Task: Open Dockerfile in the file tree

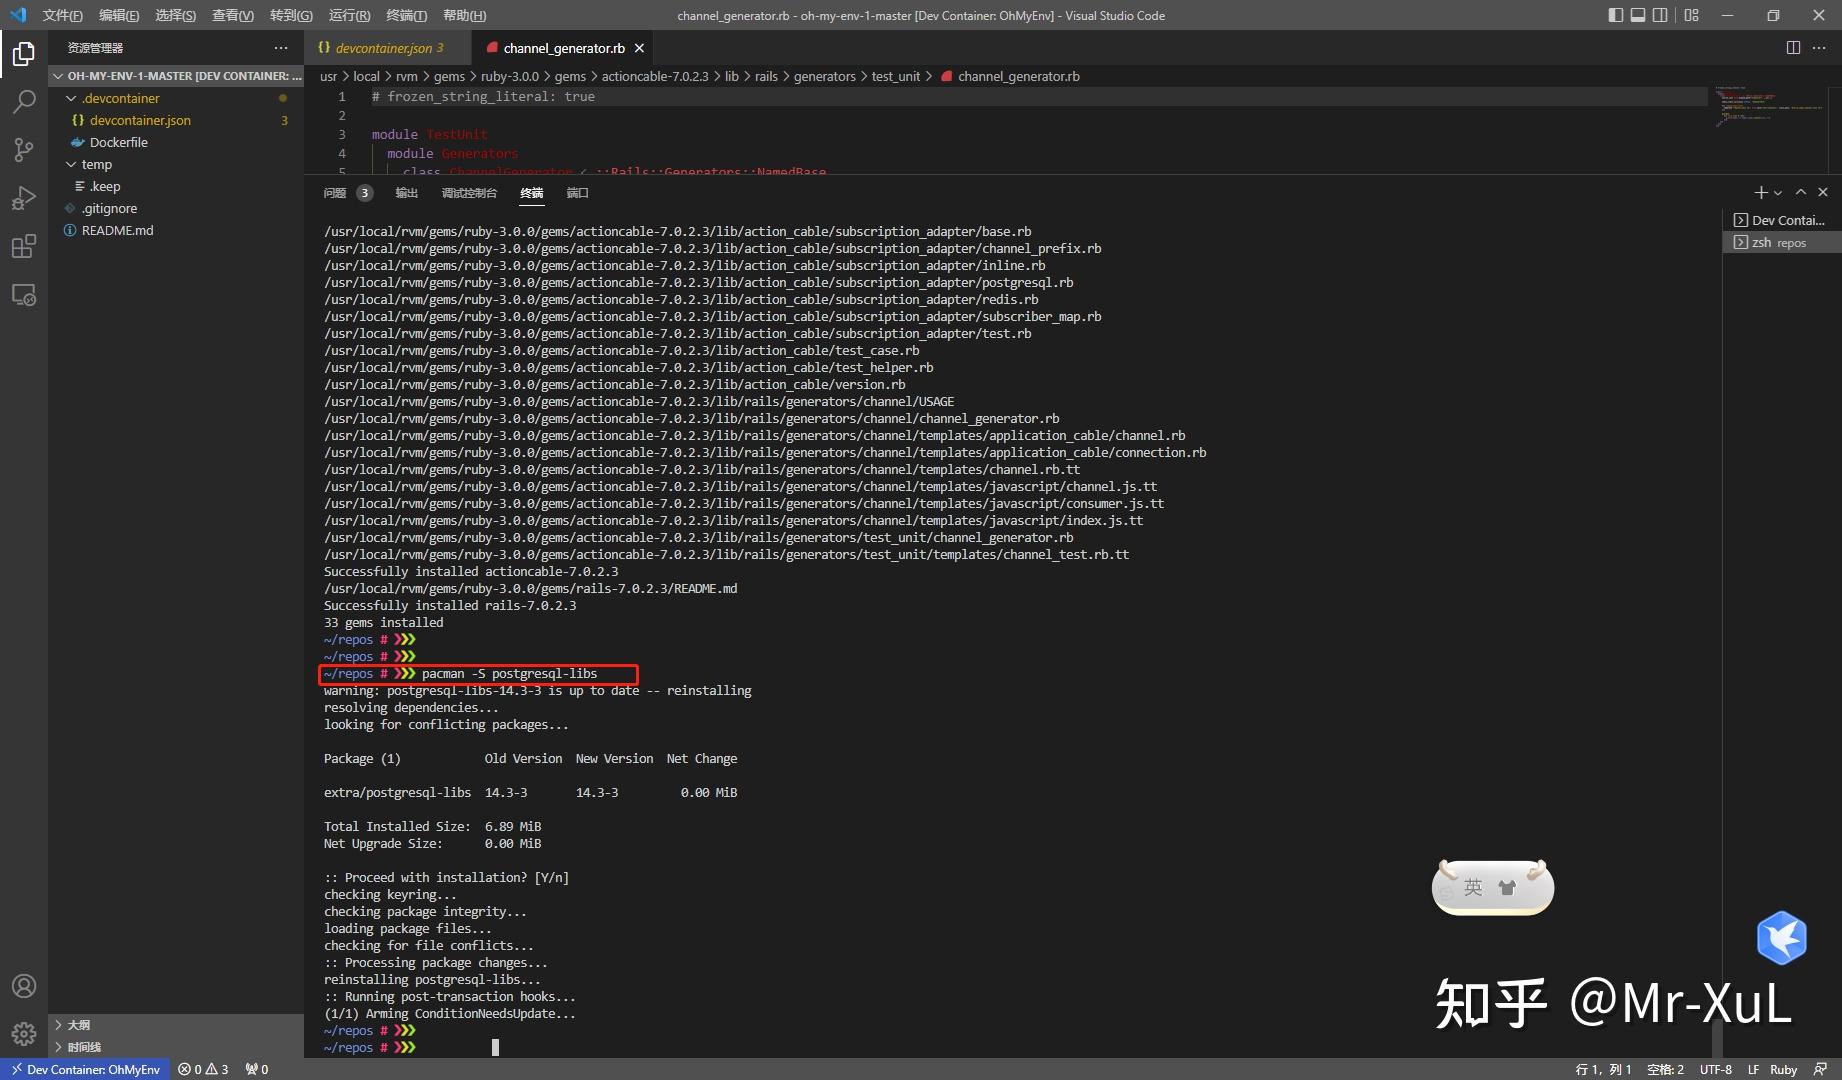Action: pyautogui.click(x=177, y=142)
